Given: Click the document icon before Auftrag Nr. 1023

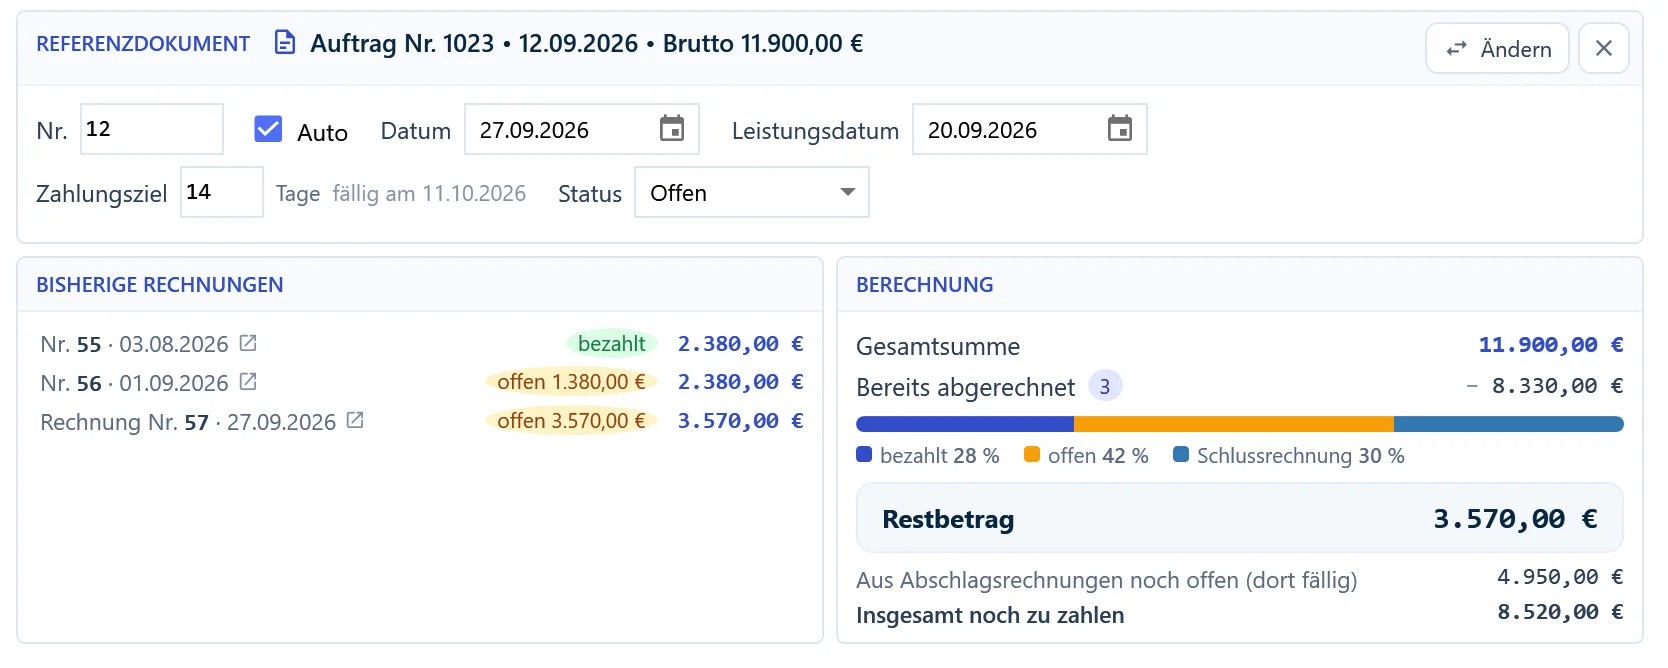Looking at the screenshot, I should pyautogui.click(x=285, y=43).
